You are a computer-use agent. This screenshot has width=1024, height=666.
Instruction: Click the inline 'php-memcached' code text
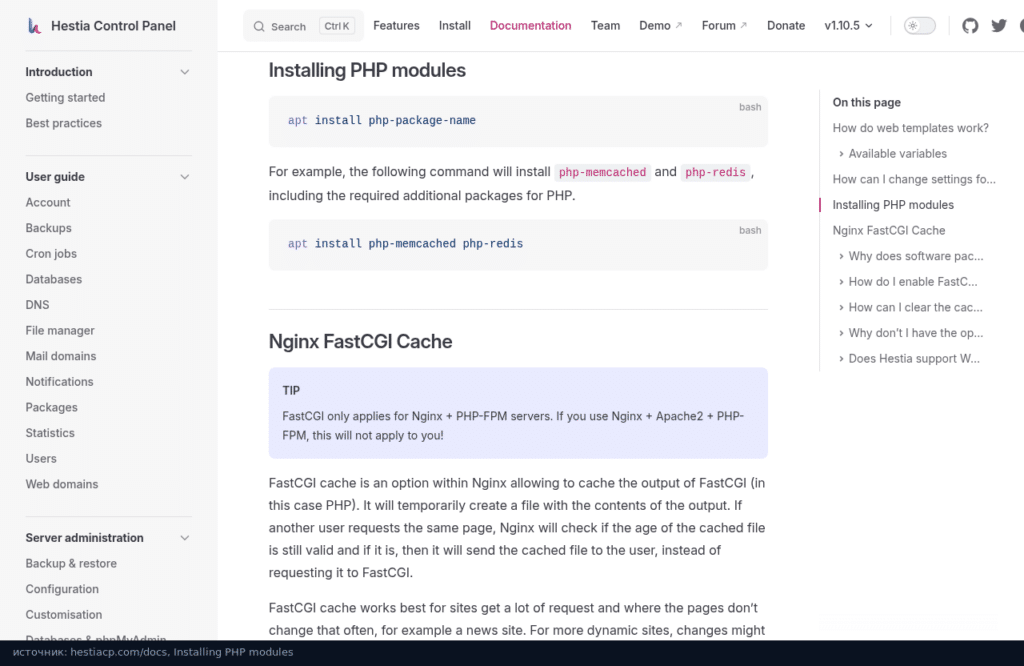coord(602,172)
